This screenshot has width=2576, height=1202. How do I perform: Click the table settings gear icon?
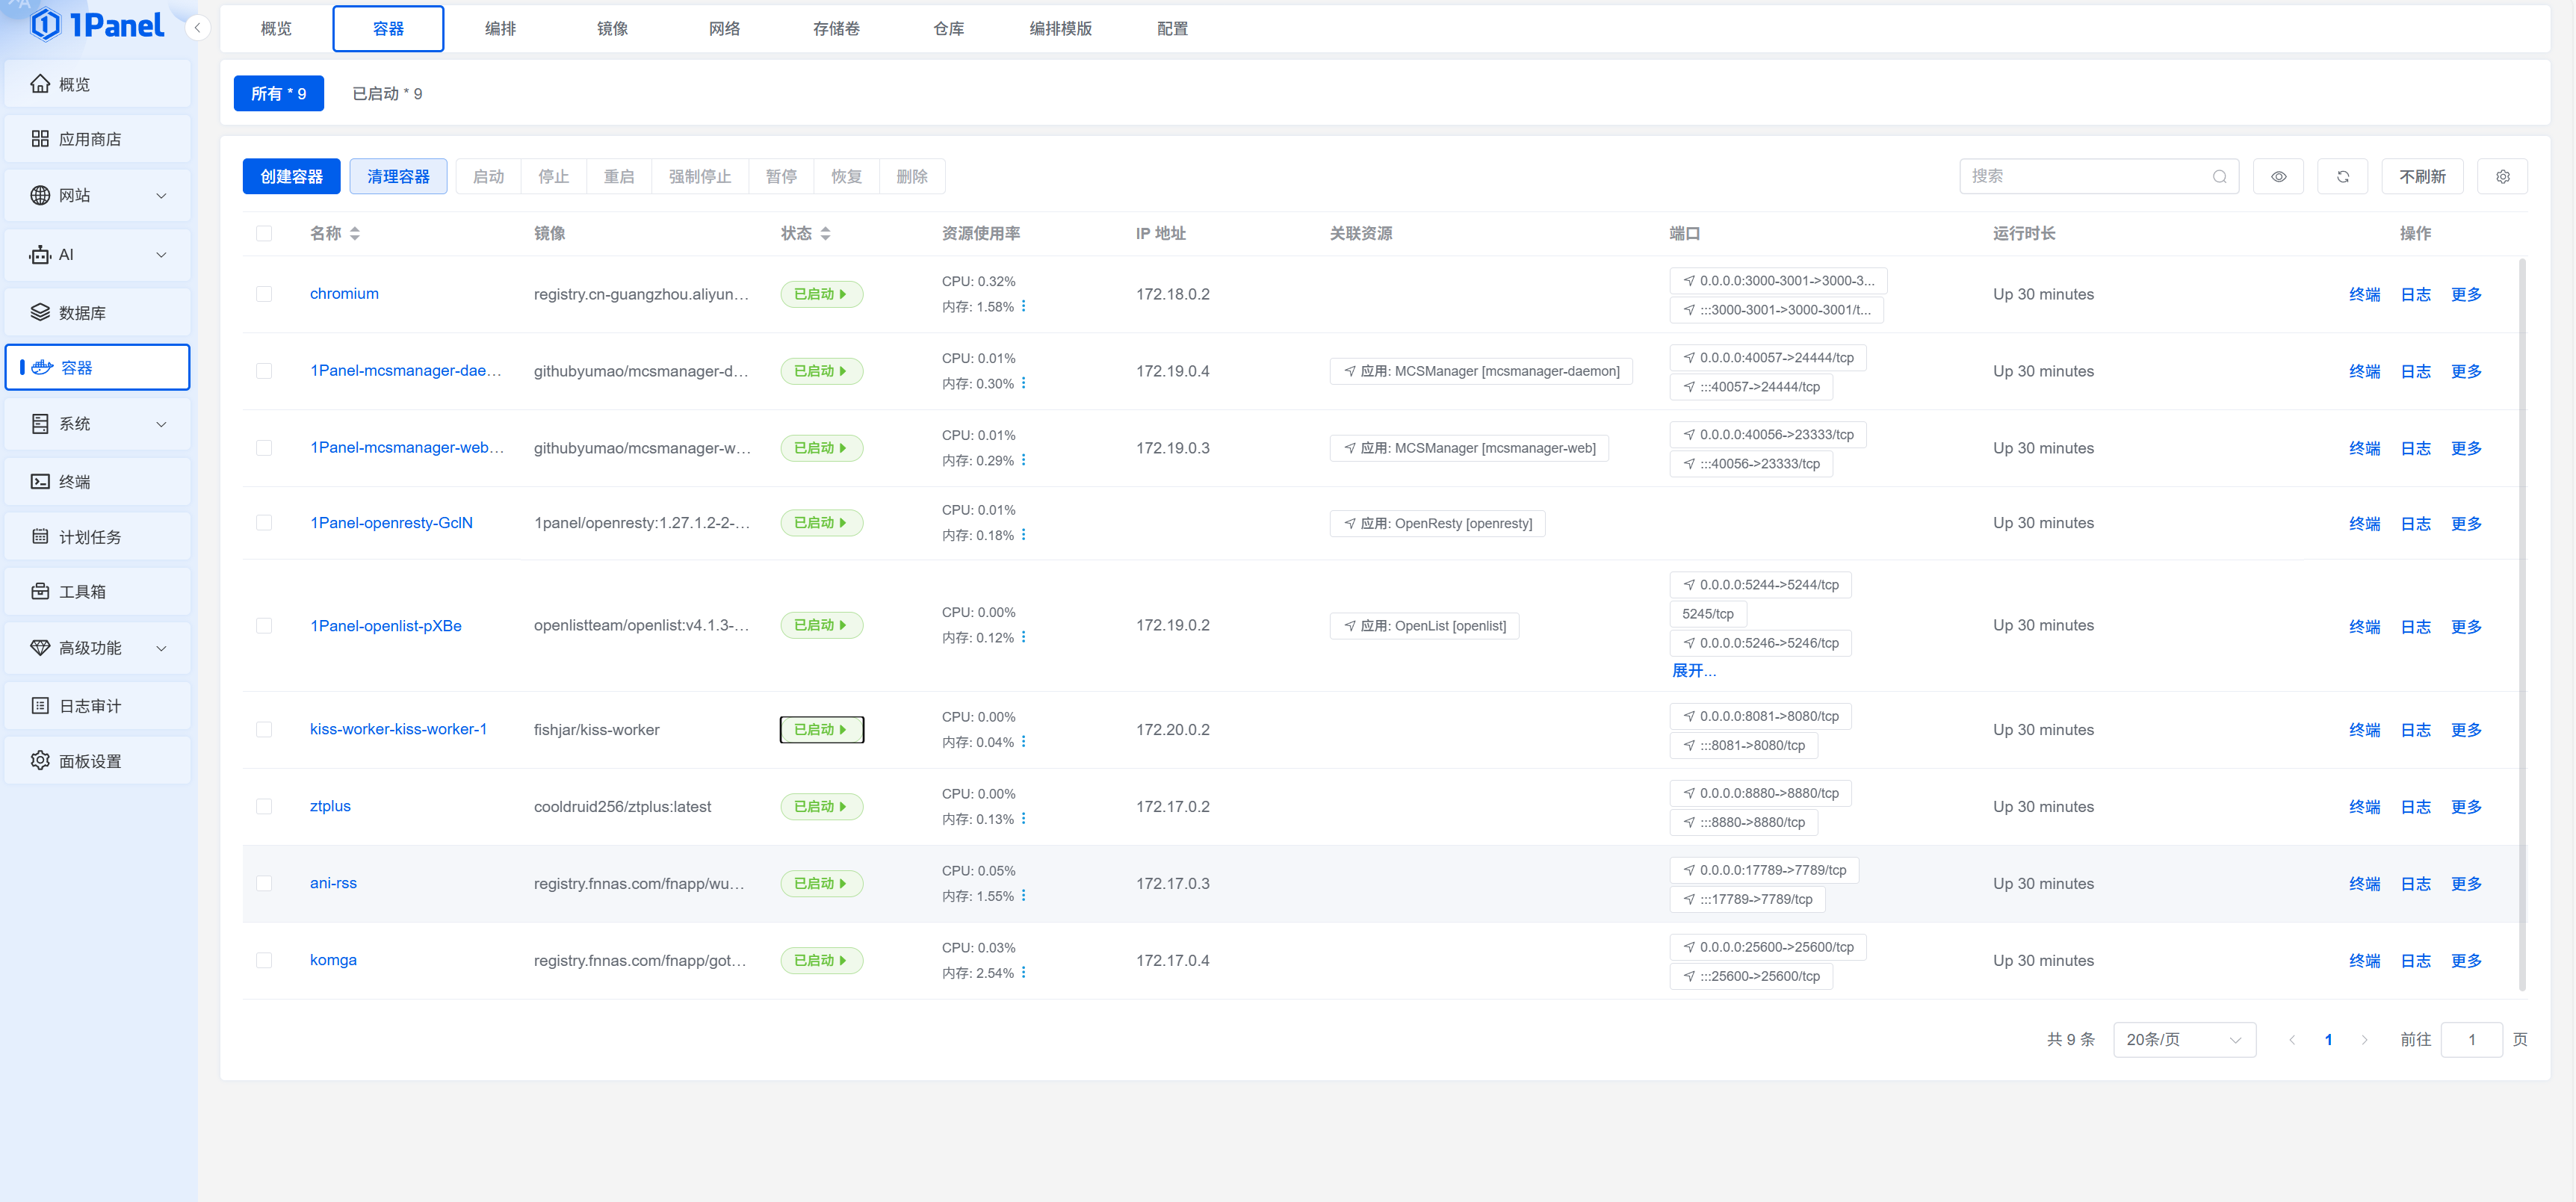click(2502, 177)
